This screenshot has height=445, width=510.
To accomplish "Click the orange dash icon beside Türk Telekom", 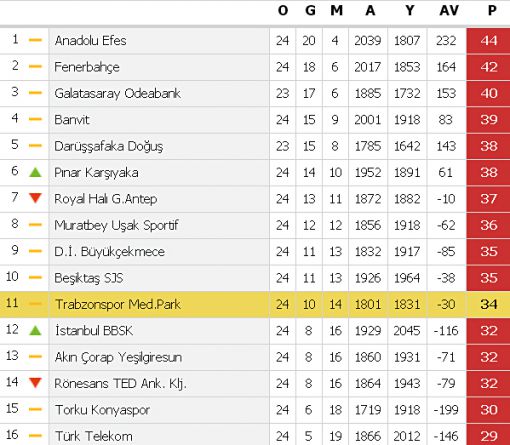I will 35,435.
